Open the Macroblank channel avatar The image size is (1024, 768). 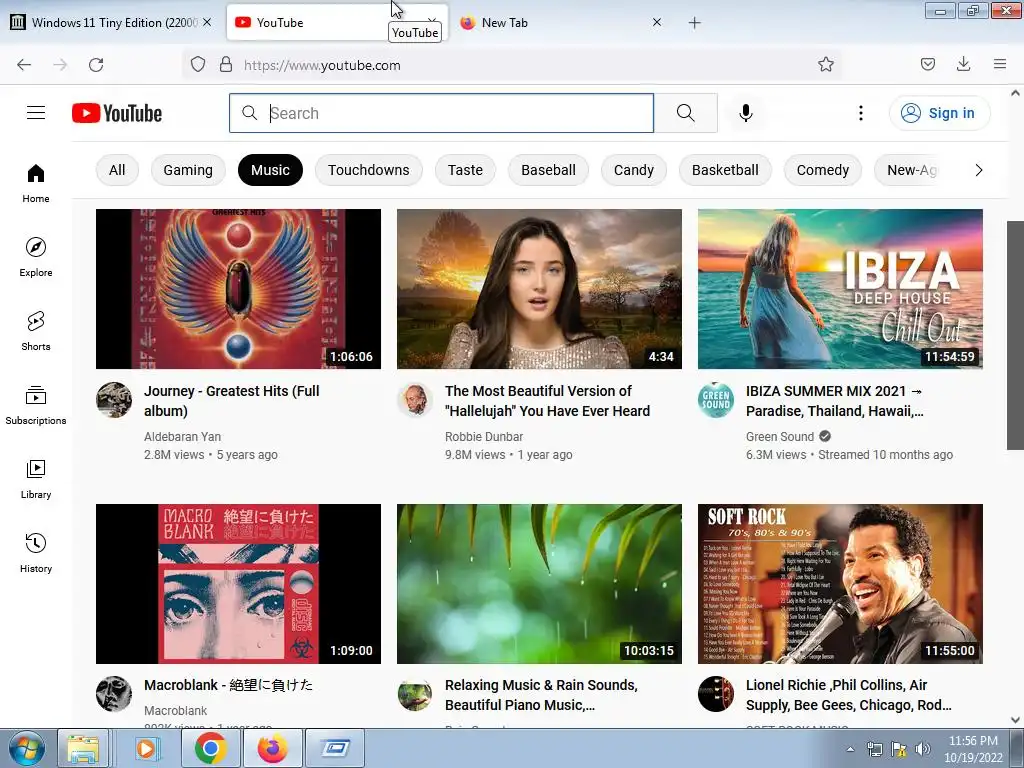(114, 694)
